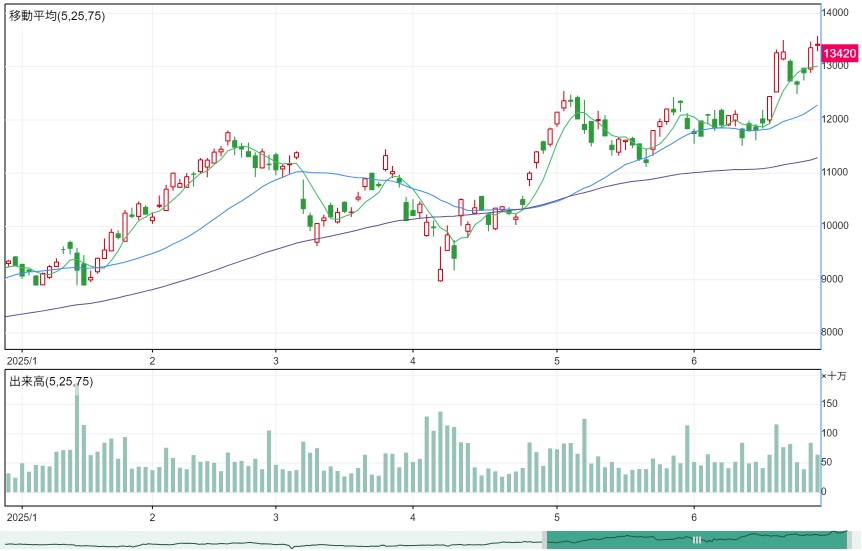Click the 9000 price axis label
The height and width of the screenshot is (551, 862).
coord(832,279)
